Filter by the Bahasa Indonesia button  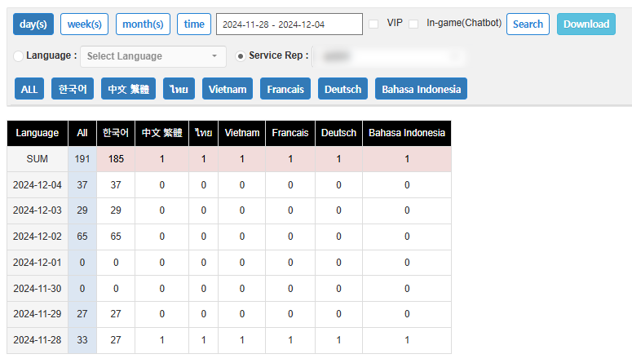click(x=421, y=89)
